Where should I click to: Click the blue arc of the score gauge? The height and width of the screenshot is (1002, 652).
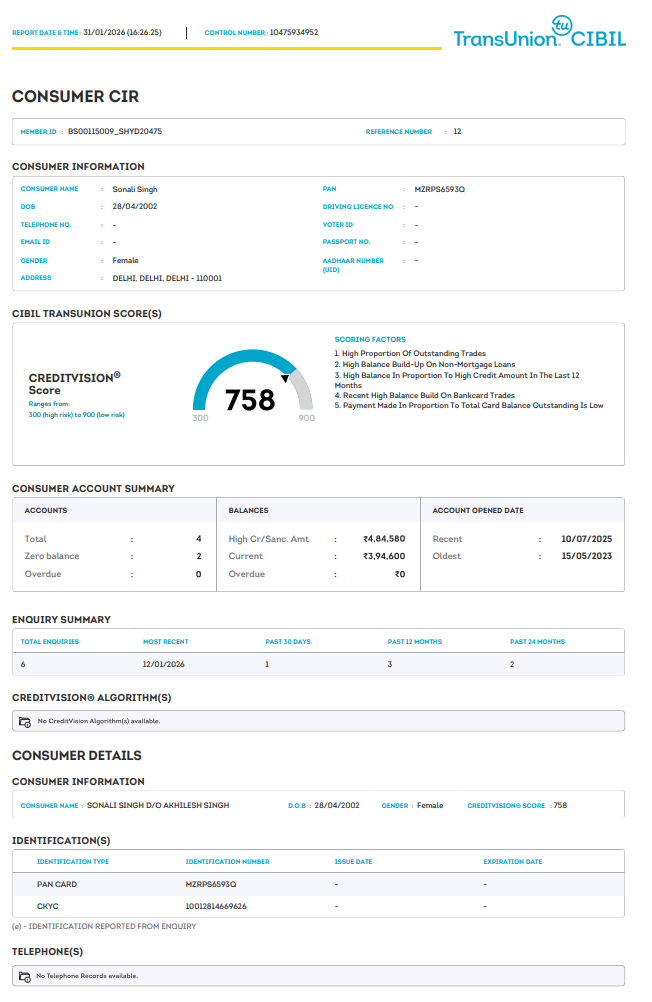[x=225, y=367]
